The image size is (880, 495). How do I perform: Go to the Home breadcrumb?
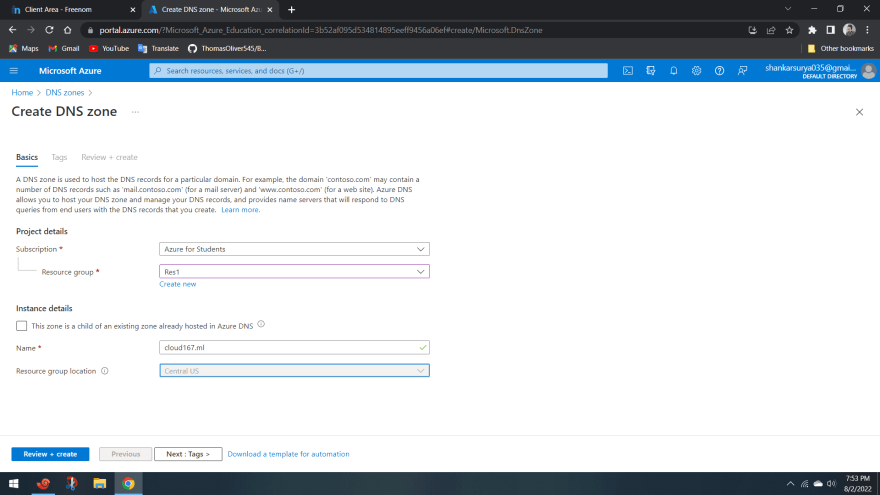click(x=22, y=93)
